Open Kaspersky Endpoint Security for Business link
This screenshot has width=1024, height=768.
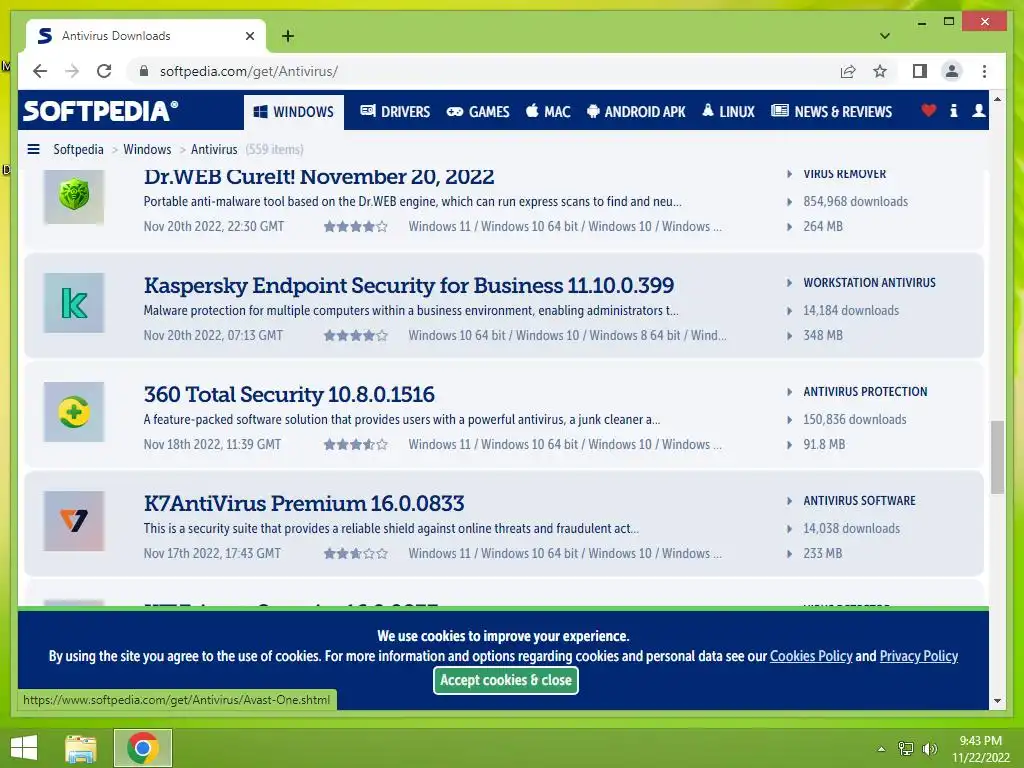(x=409, y=285)
